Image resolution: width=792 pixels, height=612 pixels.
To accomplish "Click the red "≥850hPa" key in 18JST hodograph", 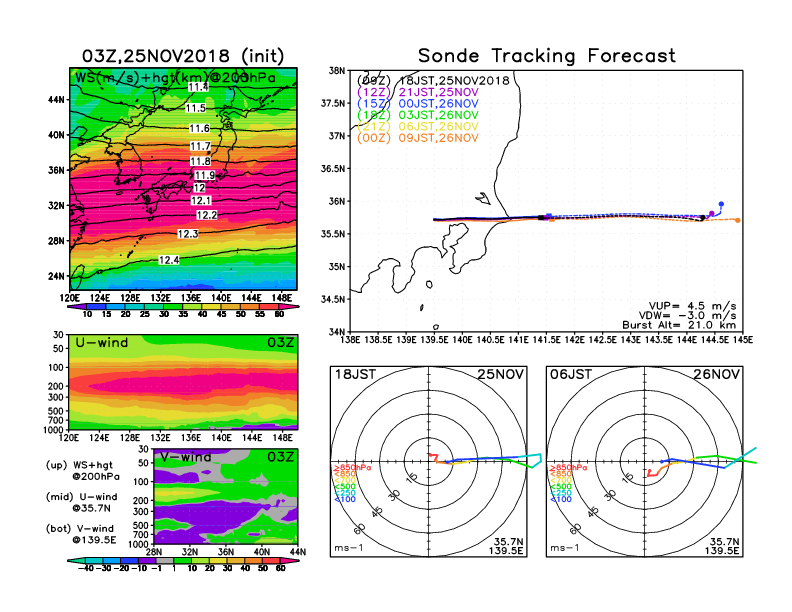I will point(353,468).
